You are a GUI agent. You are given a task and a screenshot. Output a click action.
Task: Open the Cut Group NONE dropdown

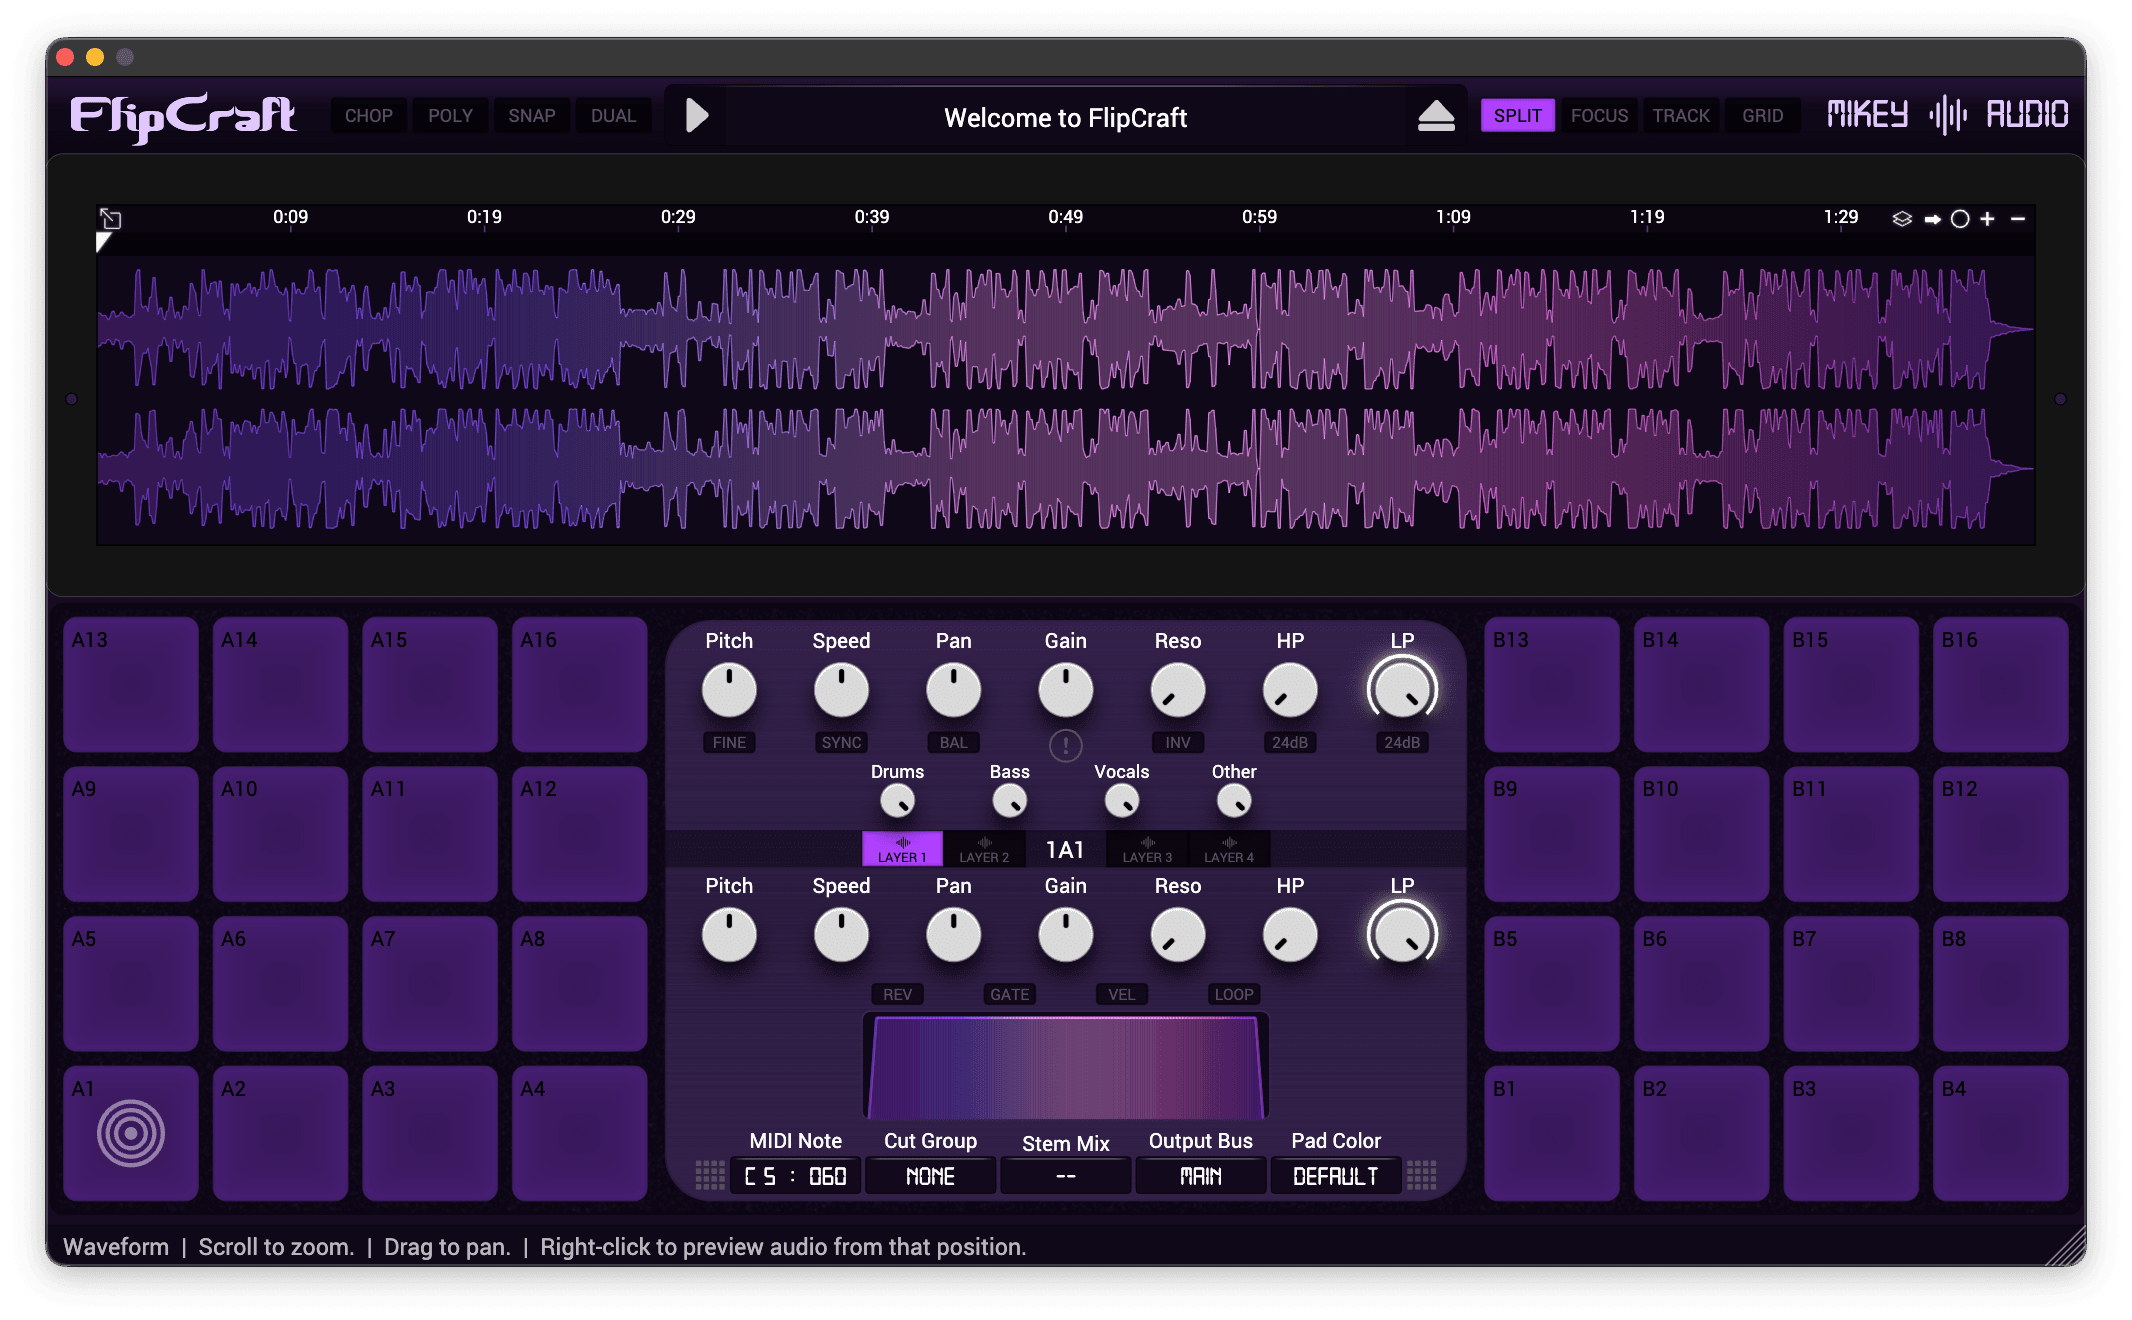930,1177
